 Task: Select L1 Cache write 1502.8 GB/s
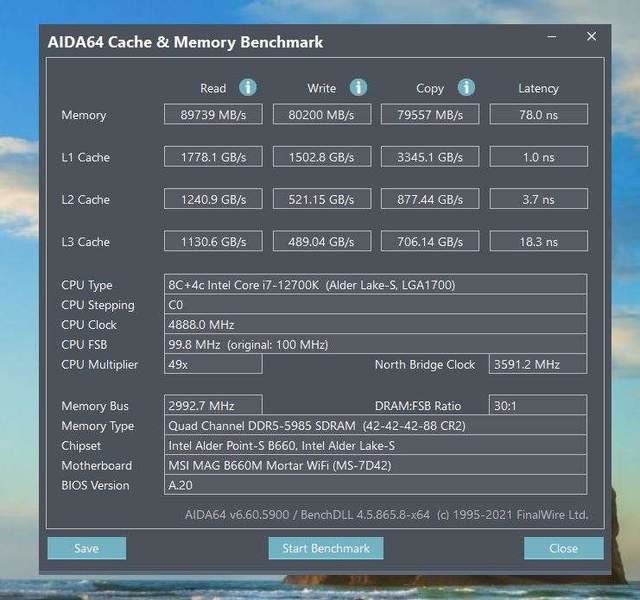coord(322,157)
